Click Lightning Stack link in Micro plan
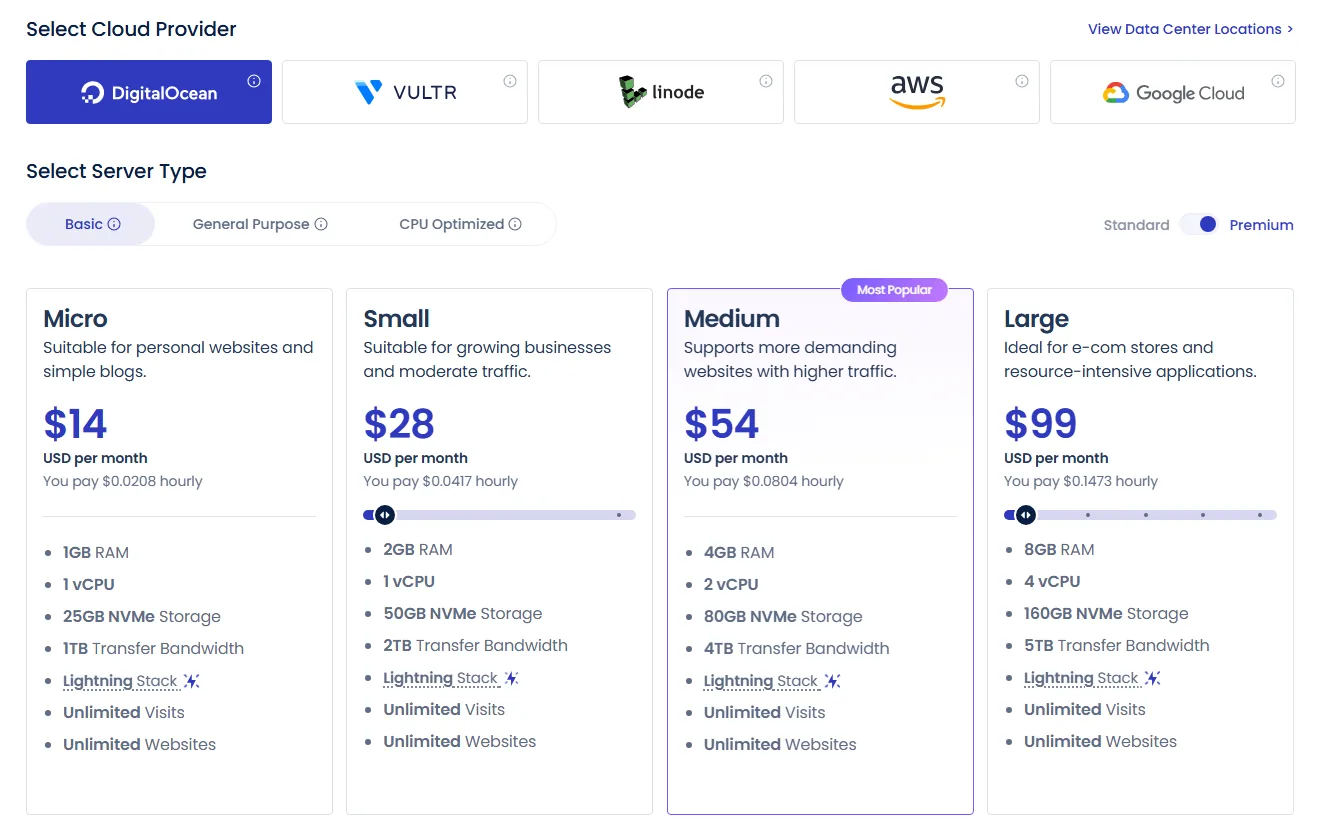The width and height of the screenshot is (1320, 830). (x=120, y=681)
